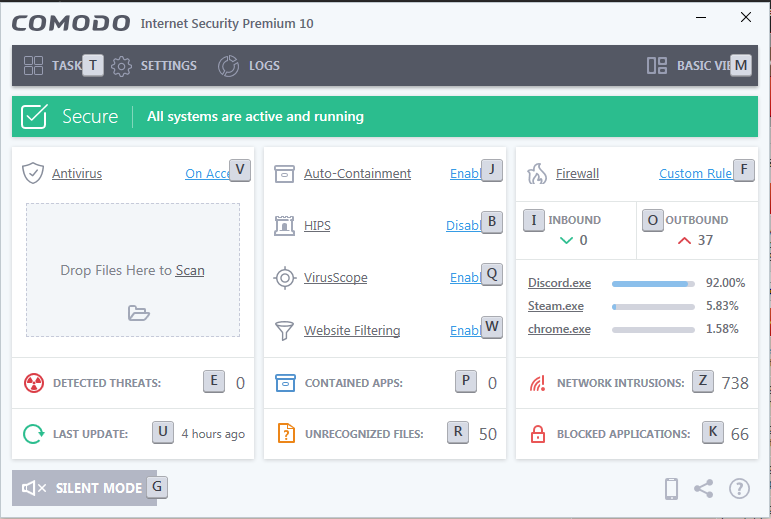771x519 pixels.
Task: Click the Contained Apps box icon
Action: tap(285, 383)
